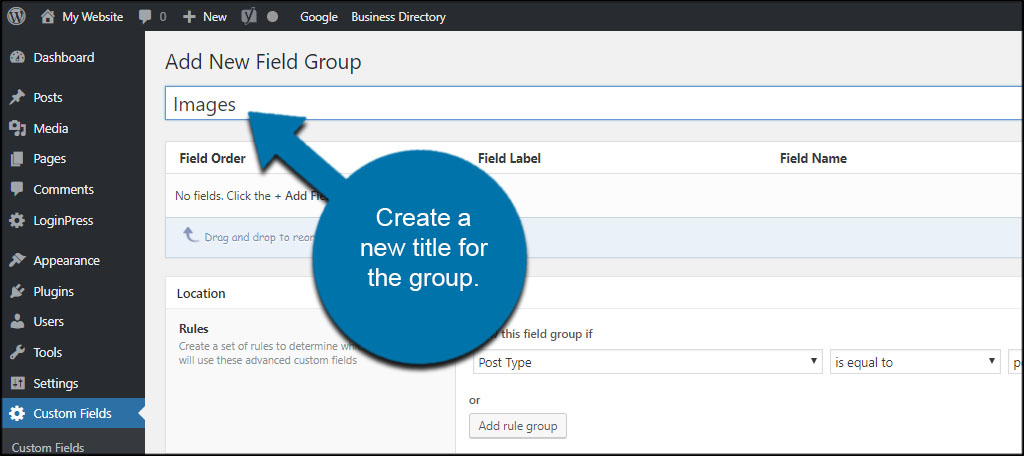Select the Custom Fields submenu link
The image size is (1024, 456).
(48, 448)
